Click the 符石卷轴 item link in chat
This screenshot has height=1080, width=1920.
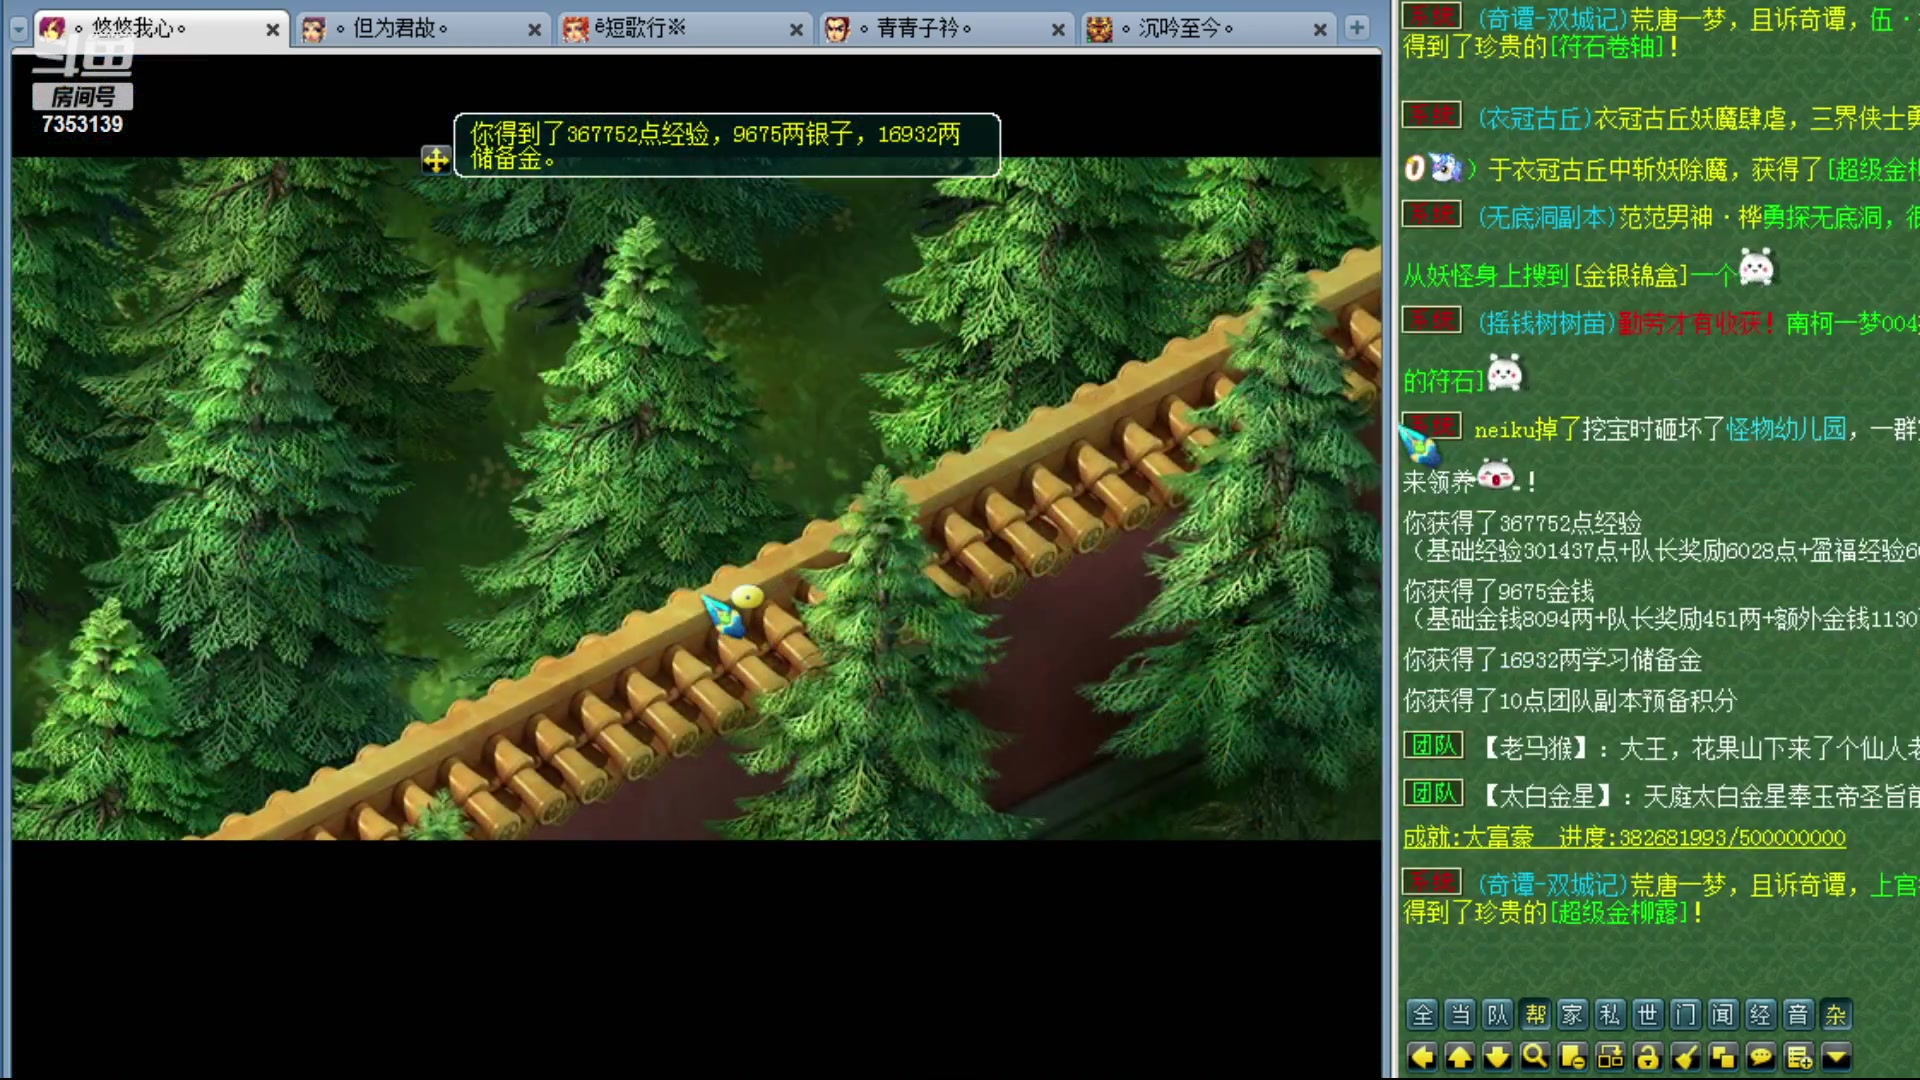(1607, 47)
